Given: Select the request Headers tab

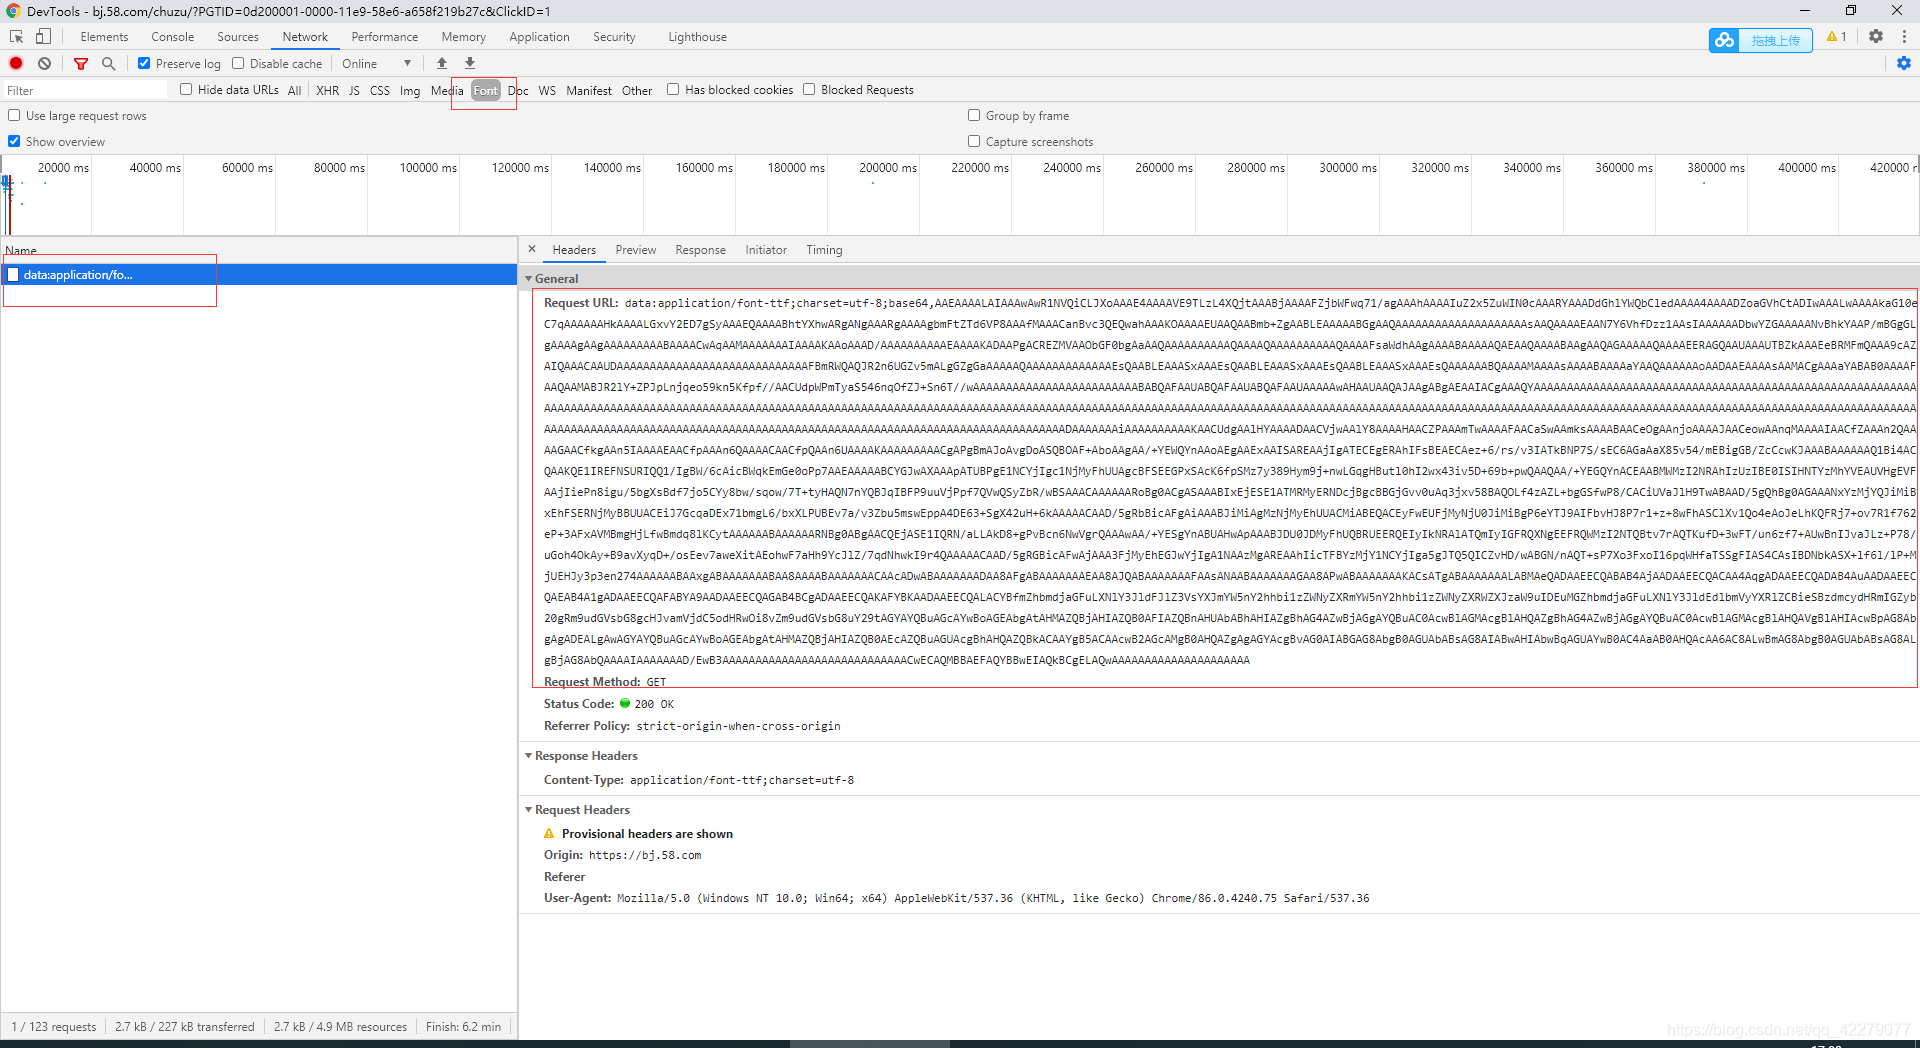Looking at the screenshot, I should pyautogui.click(x=574, y=250).
